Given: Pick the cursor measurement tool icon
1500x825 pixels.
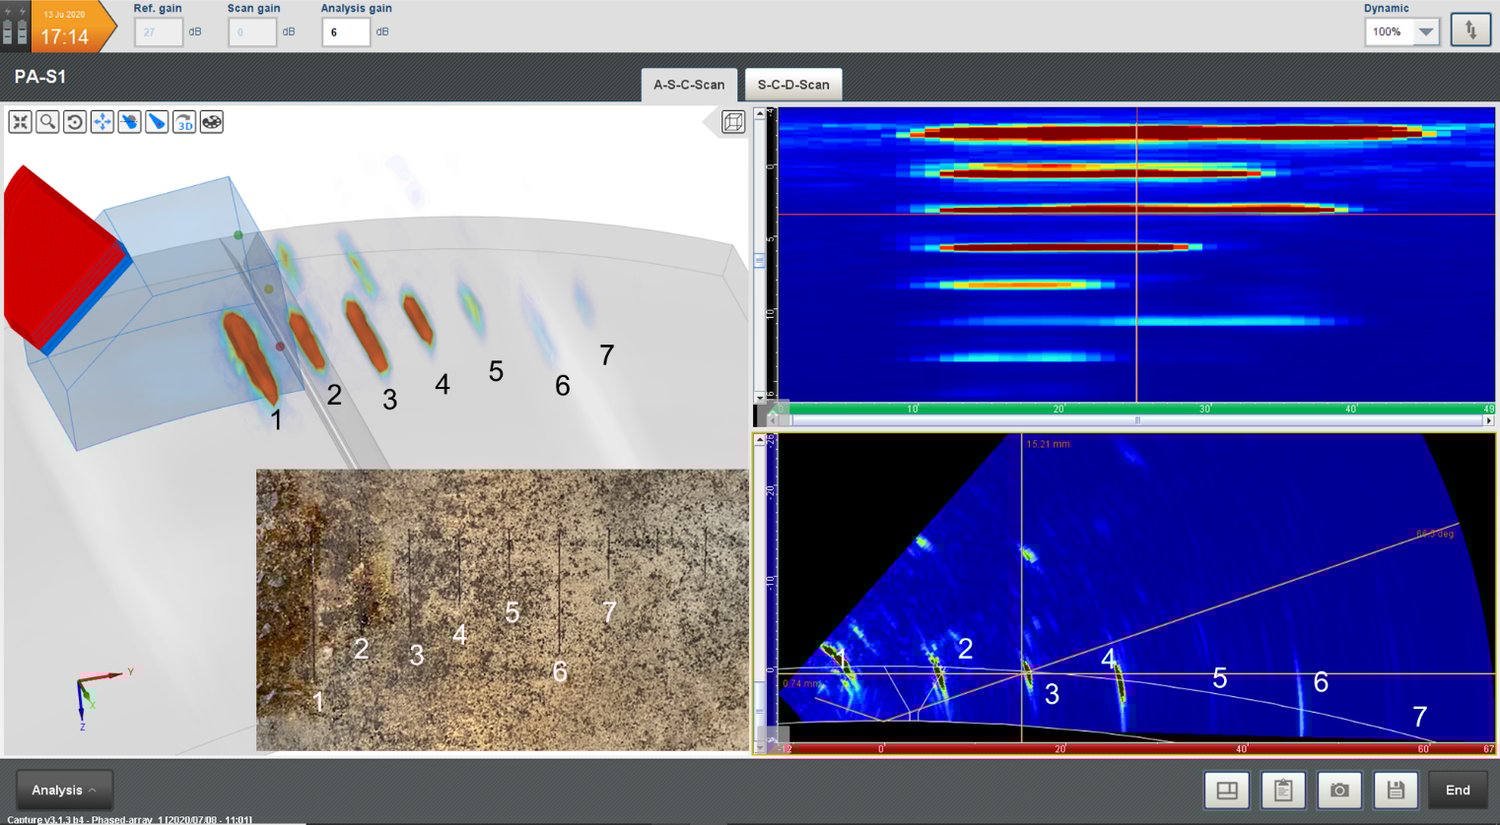Looking at the screenshot, I should click(129, 121).
